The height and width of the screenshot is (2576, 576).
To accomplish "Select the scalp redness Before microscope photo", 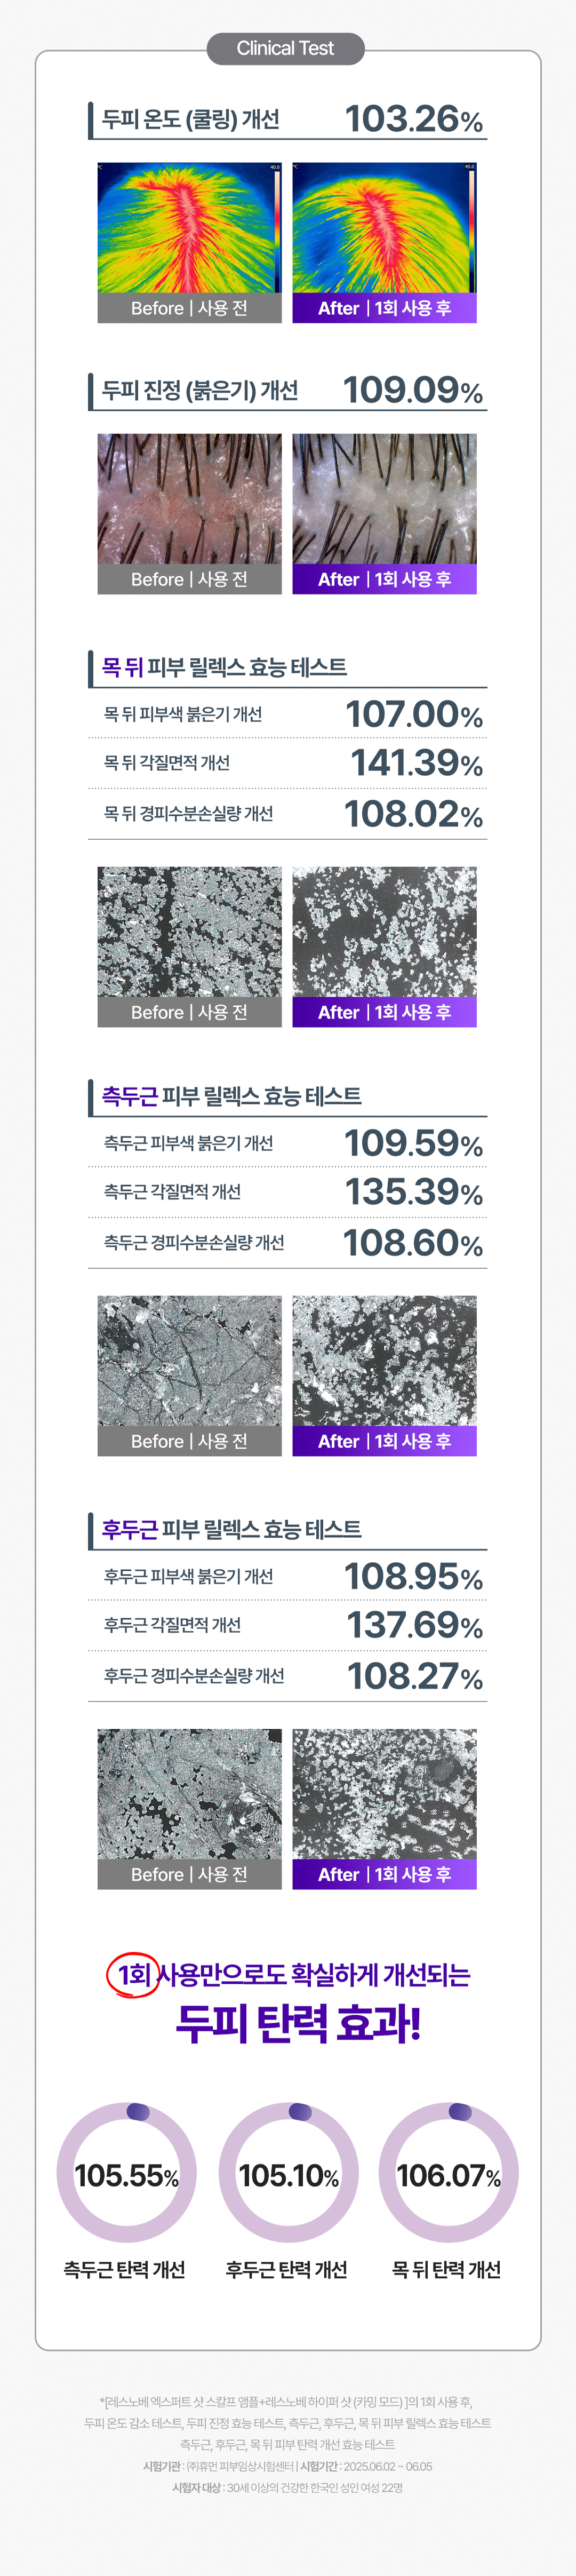I will tap(189, 500).
